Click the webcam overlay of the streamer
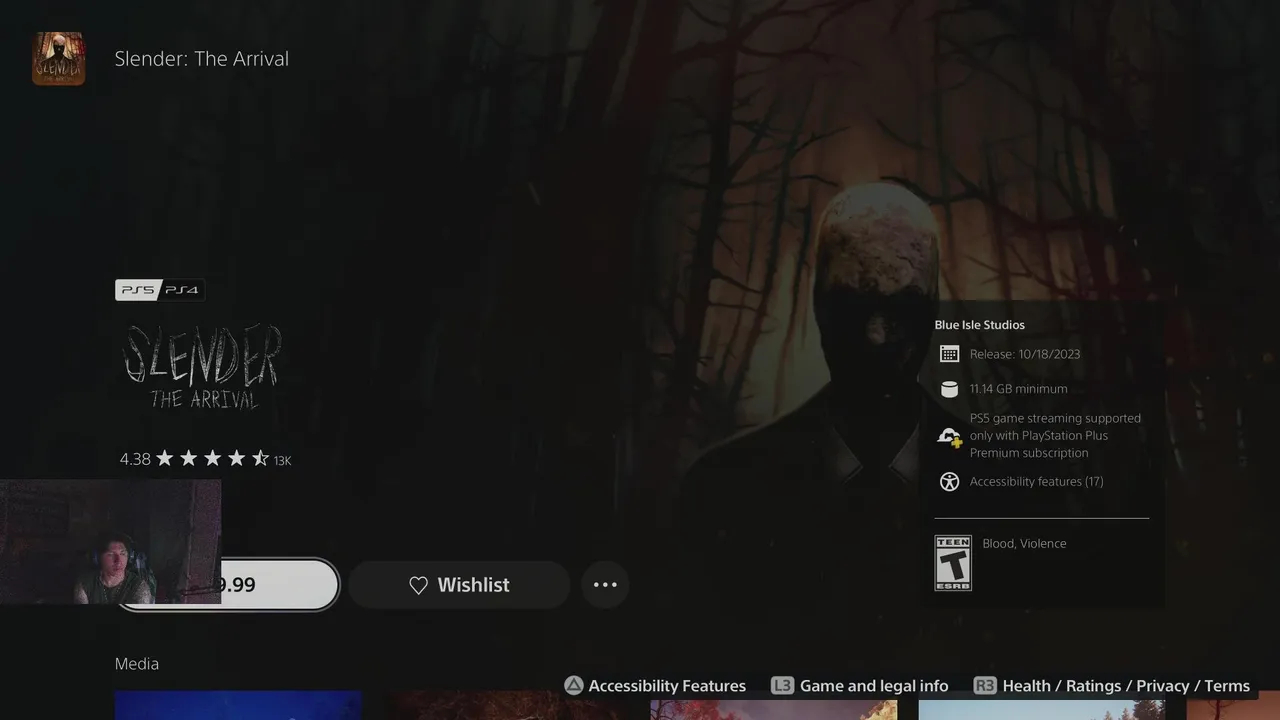Screen dimensions: 1280x720 pyautogui.click(x=110, y=542)
